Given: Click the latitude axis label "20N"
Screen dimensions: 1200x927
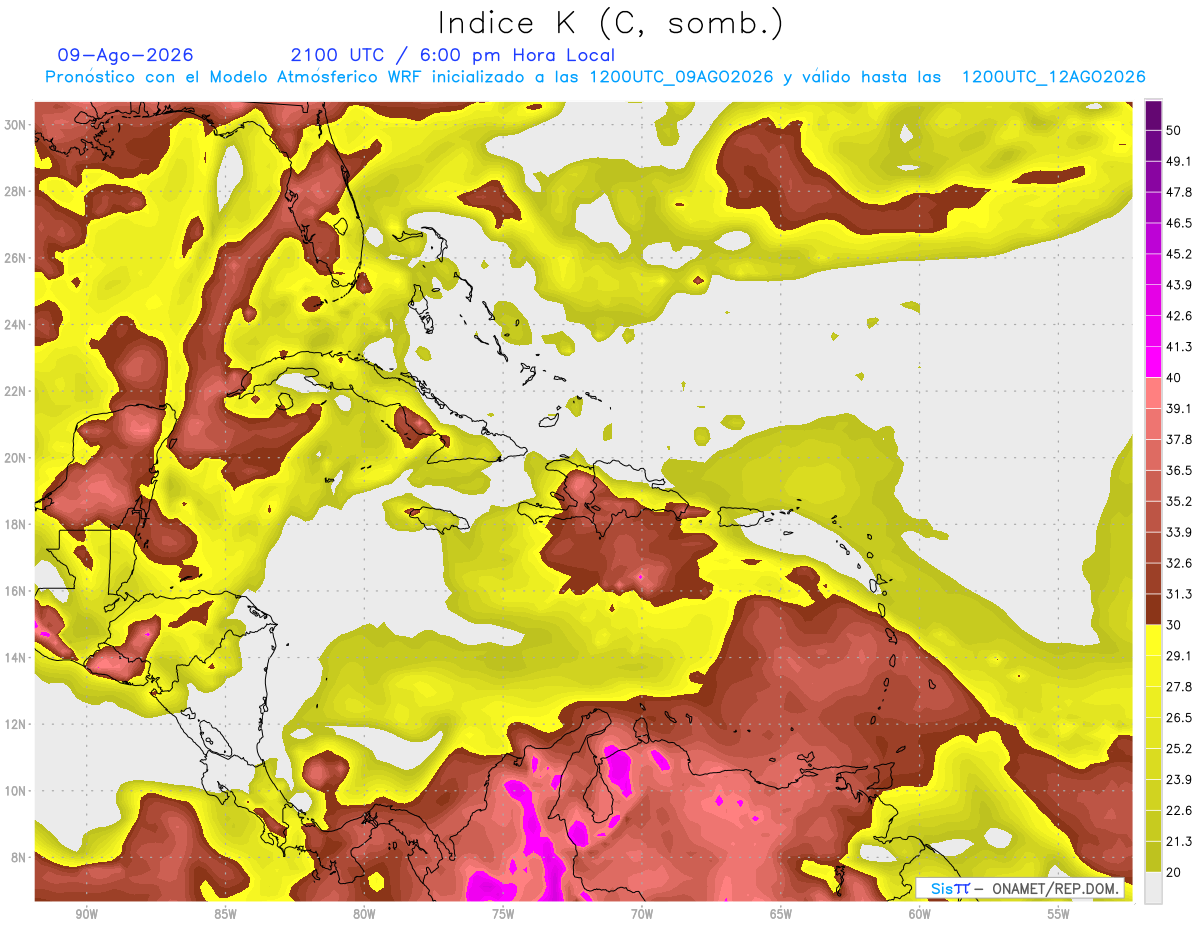Looking at the screenshot, I should [15, 458].
